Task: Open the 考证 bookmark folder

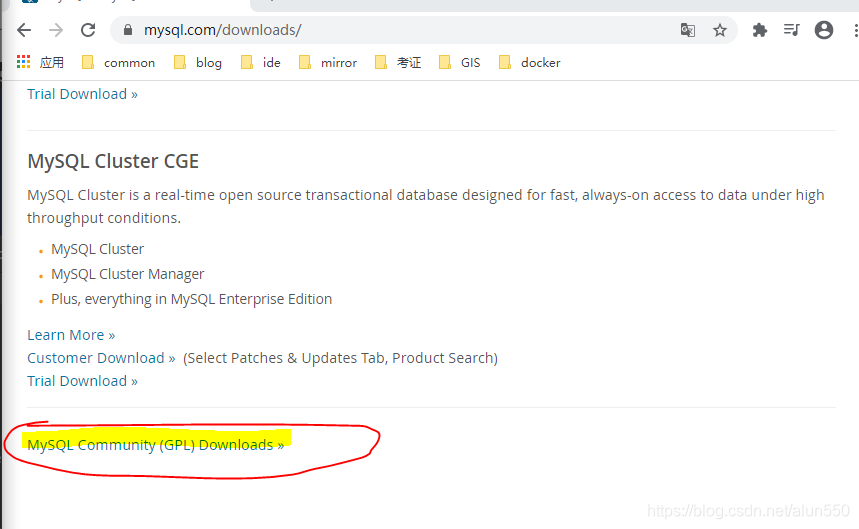Action: (398, 62)
